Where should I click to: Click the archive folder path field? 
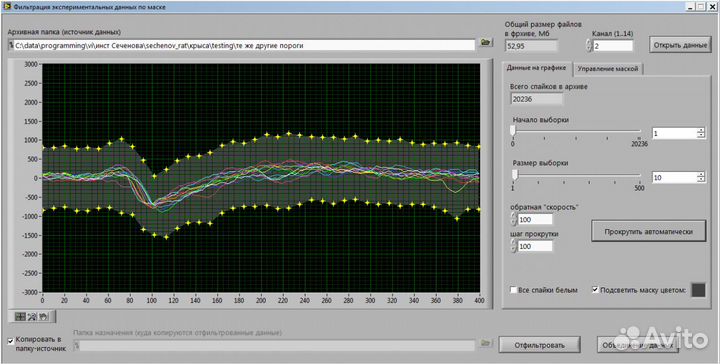(242, 45)
